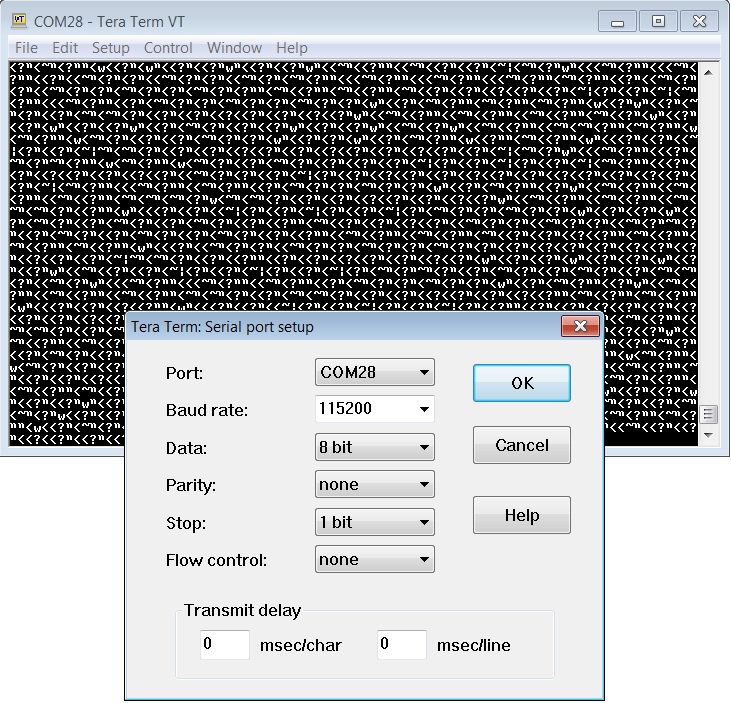Expand the Port dropdown showing COM28
Screen dimensions: 731x703
pos(375,372)
